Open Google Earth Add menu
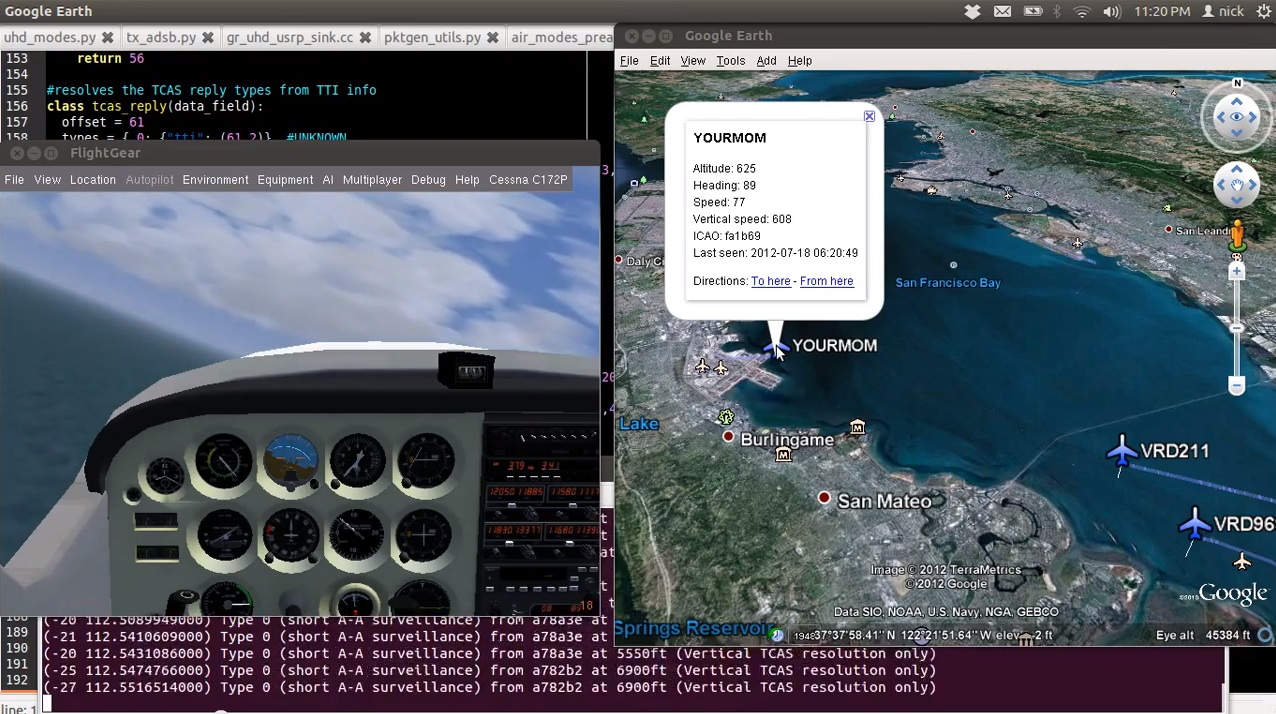This screenshot has width=1276, height=714. tap(766, 61)
